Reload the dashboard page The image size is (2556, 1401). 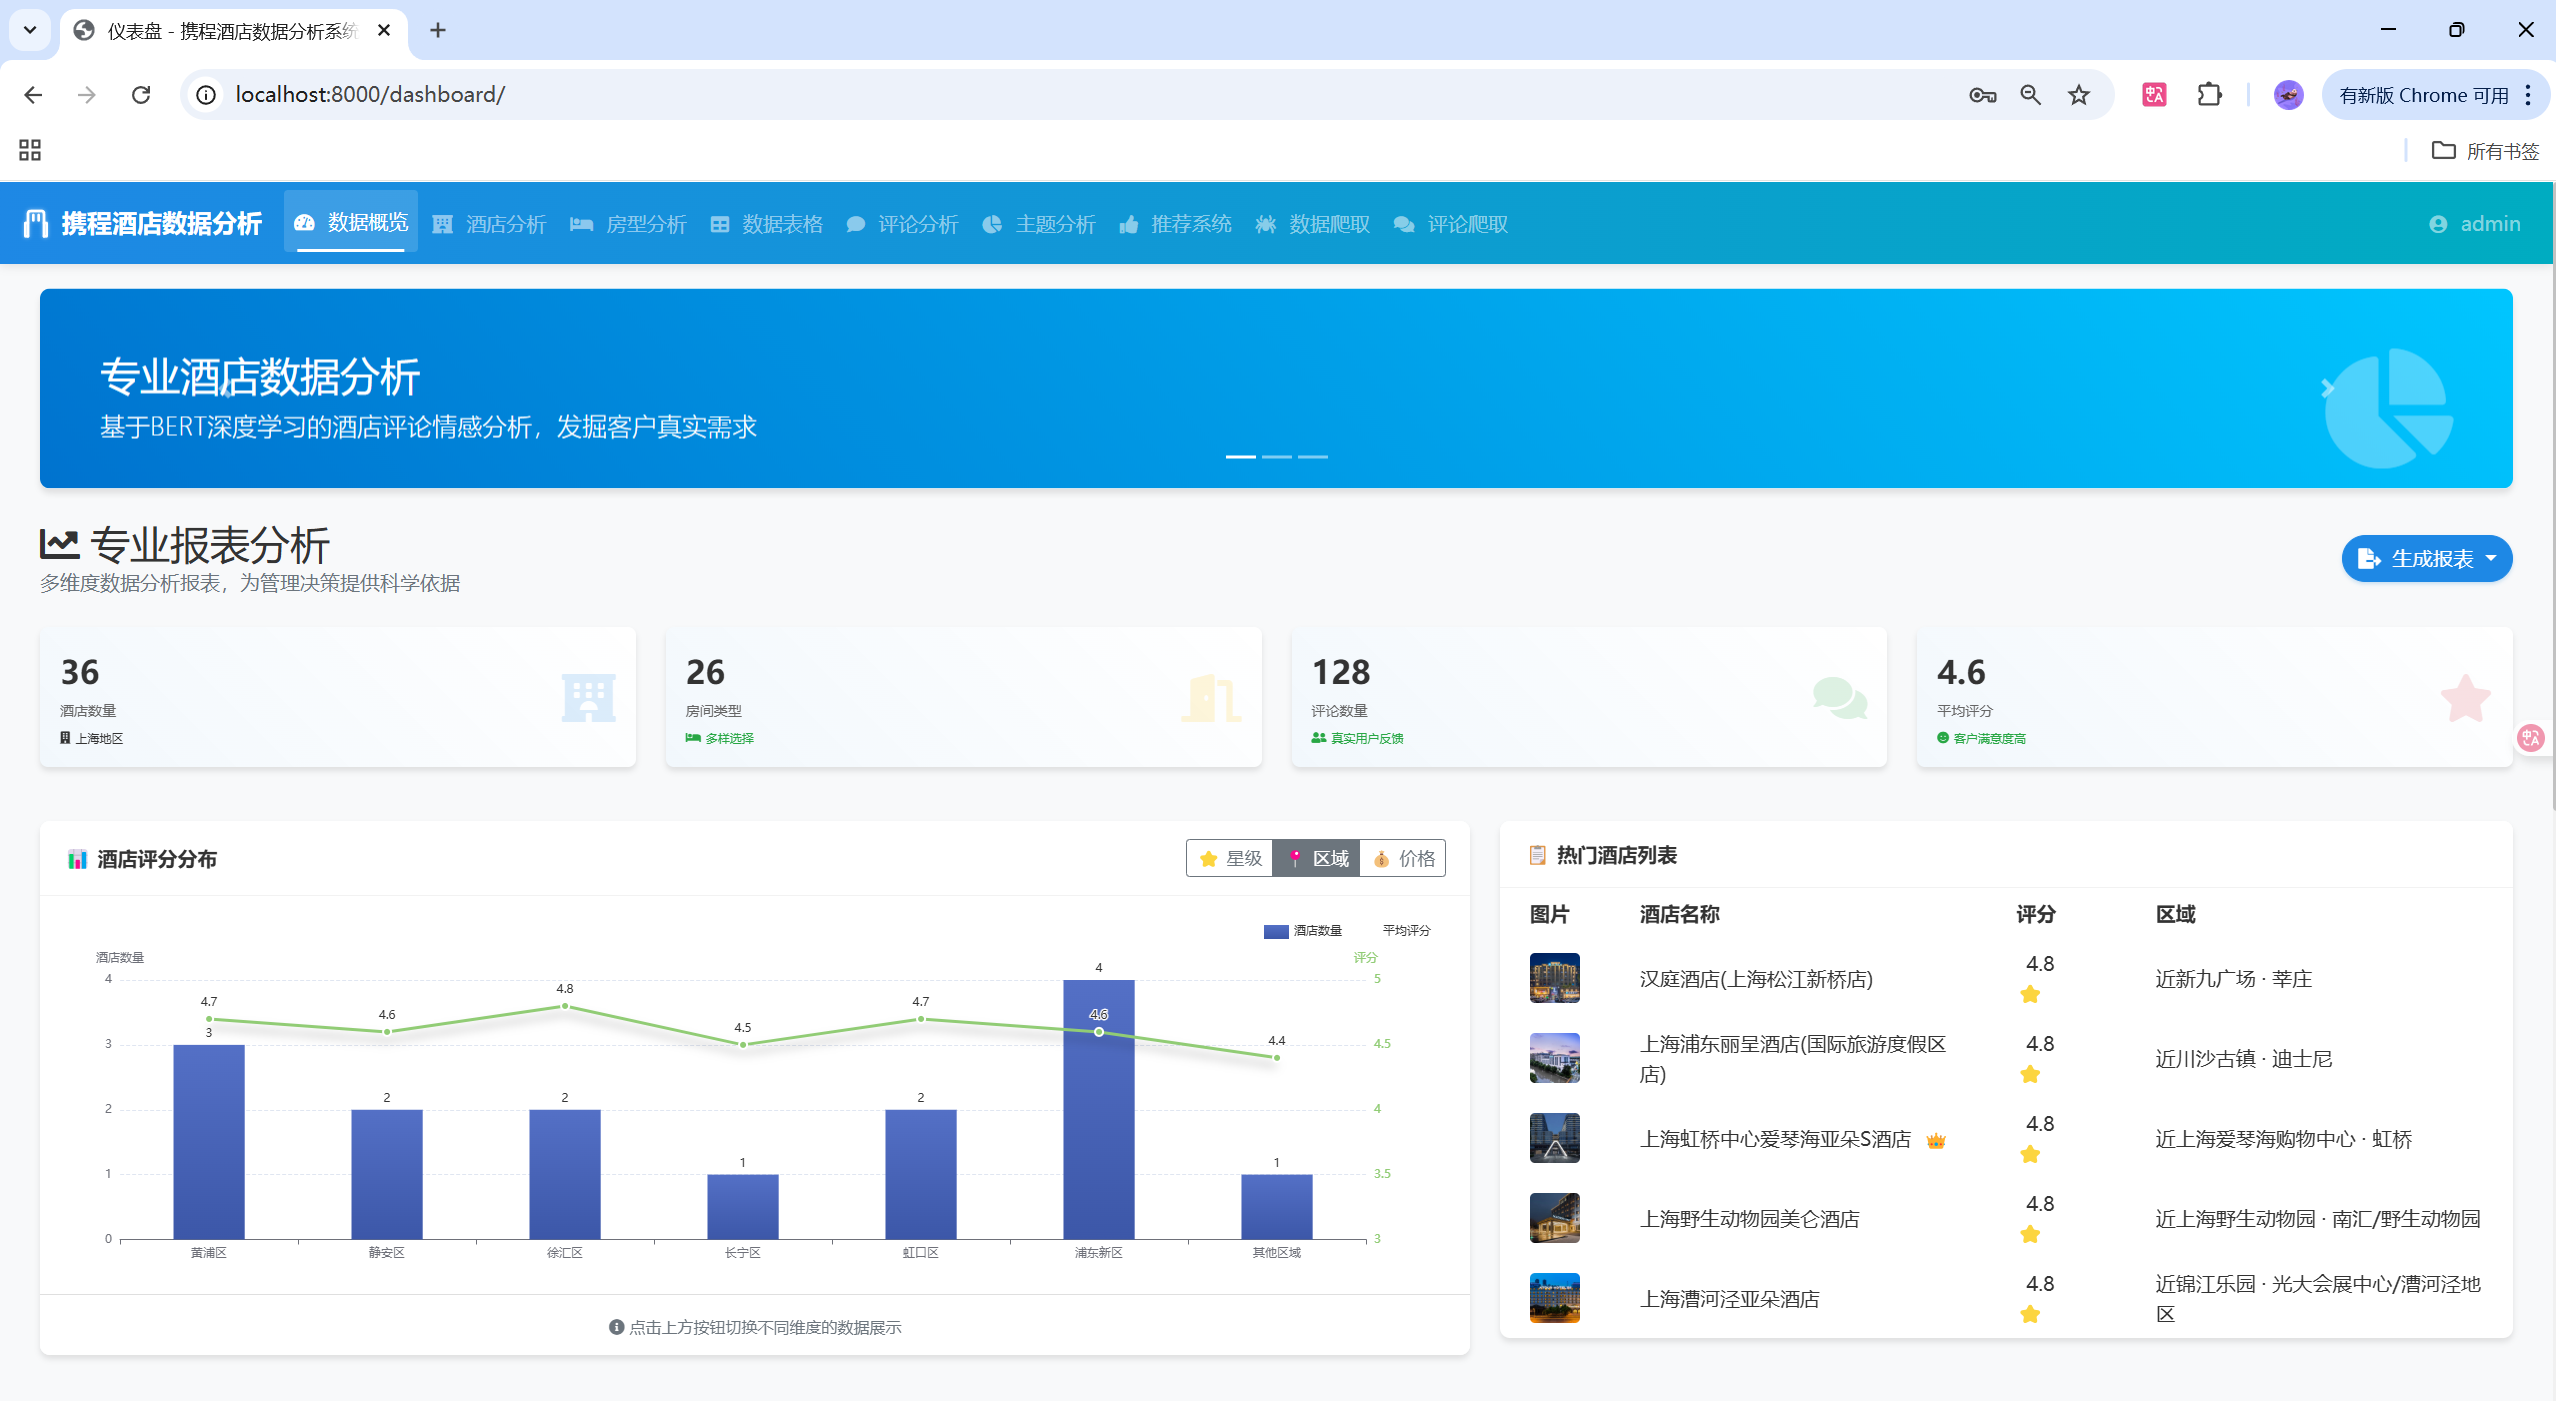point(141,95)
